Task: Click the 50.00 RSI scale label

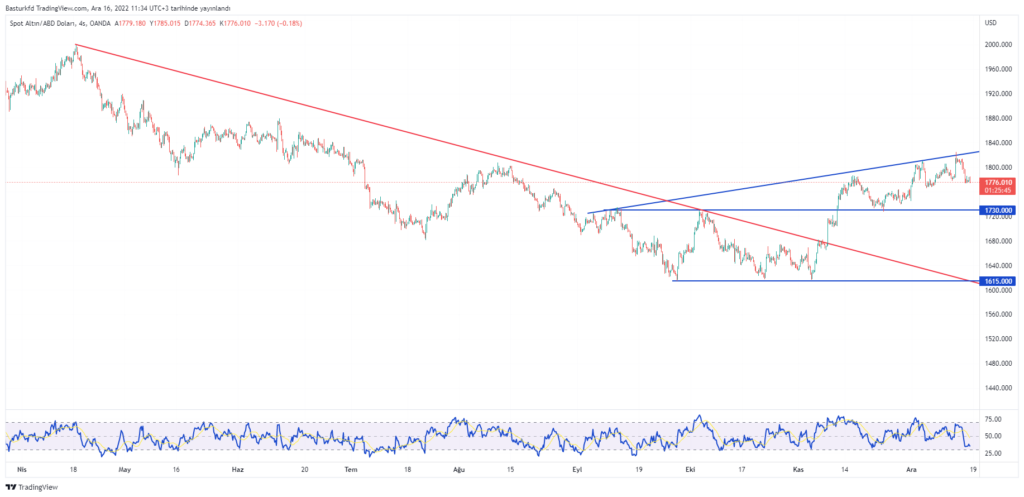Action: pyautogui.click(x=993, y=436)
